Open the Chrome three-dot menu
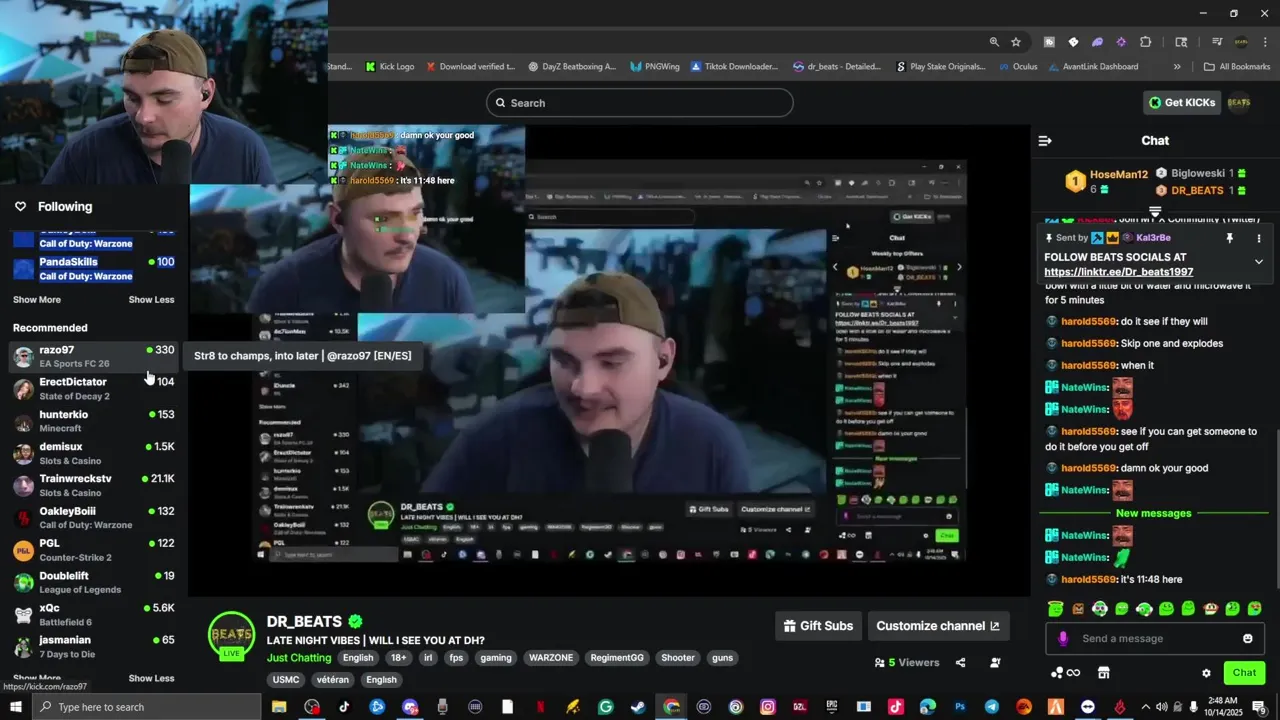The width and height of the screenshot is (1280, 720). pos(1265,42)
